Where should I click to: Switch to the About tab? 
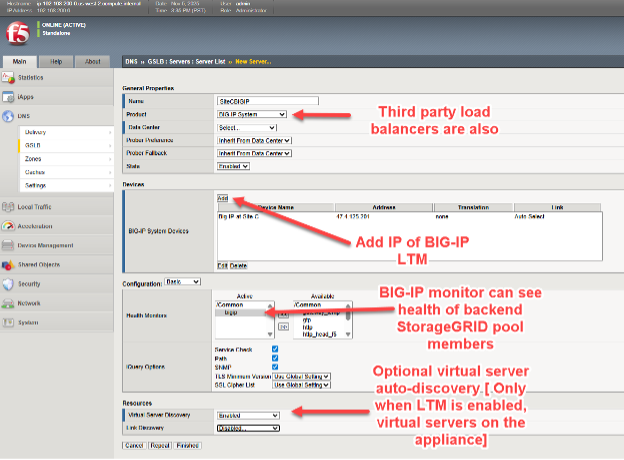tap(92, 62)
